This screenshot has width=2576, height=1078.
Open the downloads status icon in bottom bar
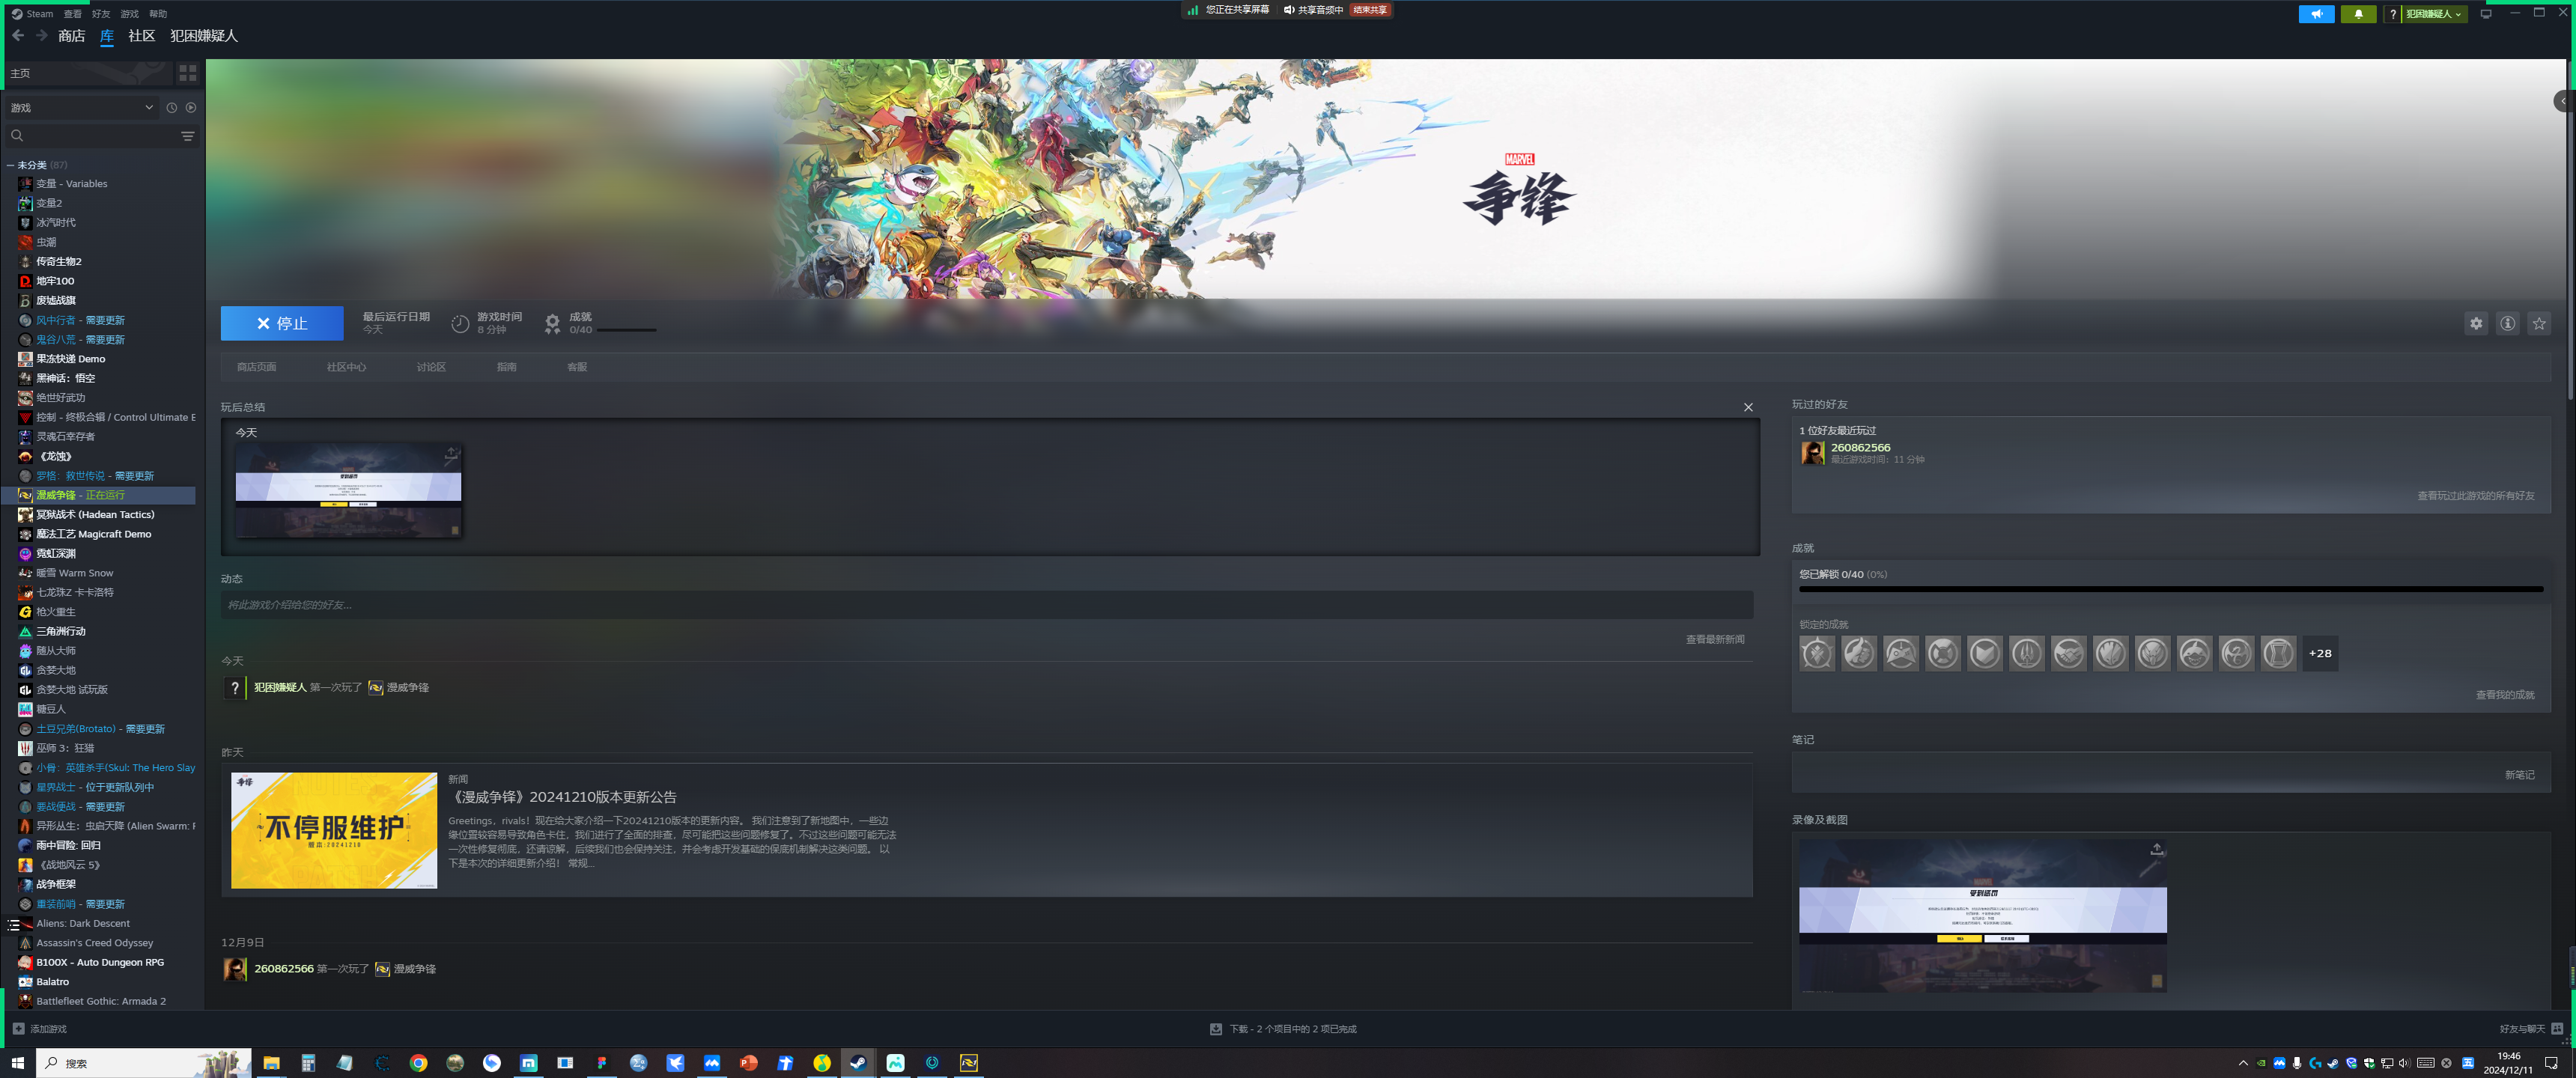point(1216,1028)
